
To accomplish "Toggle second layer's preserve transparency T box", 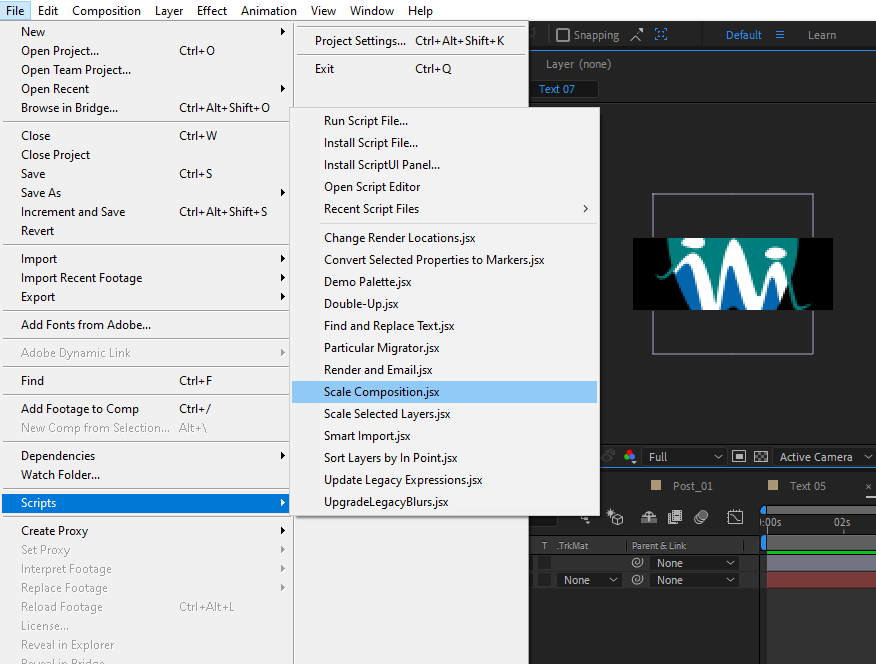I will [544, 580].
